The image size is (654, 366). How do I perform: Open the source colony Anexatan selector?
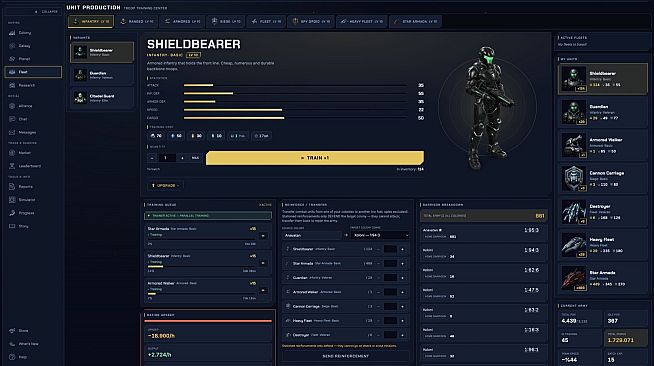click(x=312, y=235)
